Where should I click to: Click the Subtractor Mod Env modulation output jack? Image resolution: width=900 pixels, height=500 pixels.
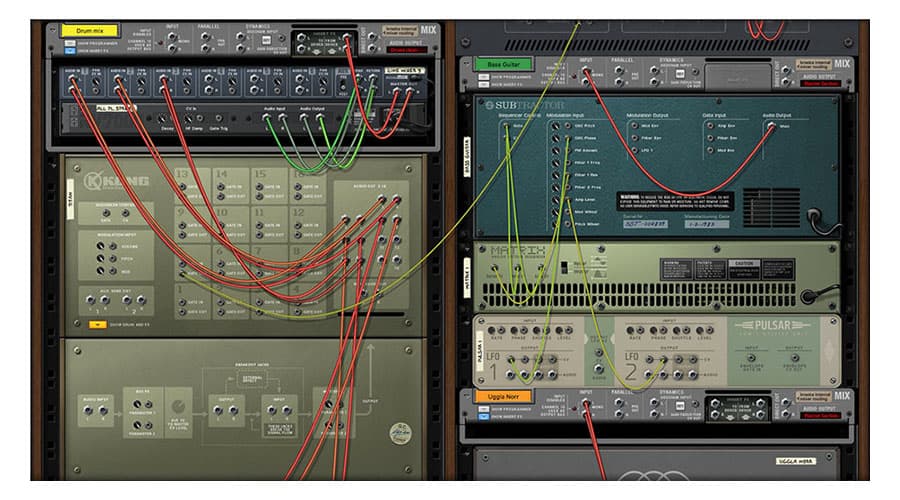point(633,126)
